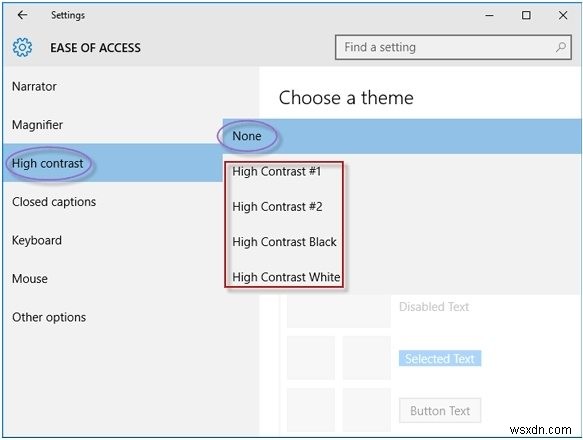Choose High Contrast #1 theme
583x440 pixels.
(x=276, y=171)
